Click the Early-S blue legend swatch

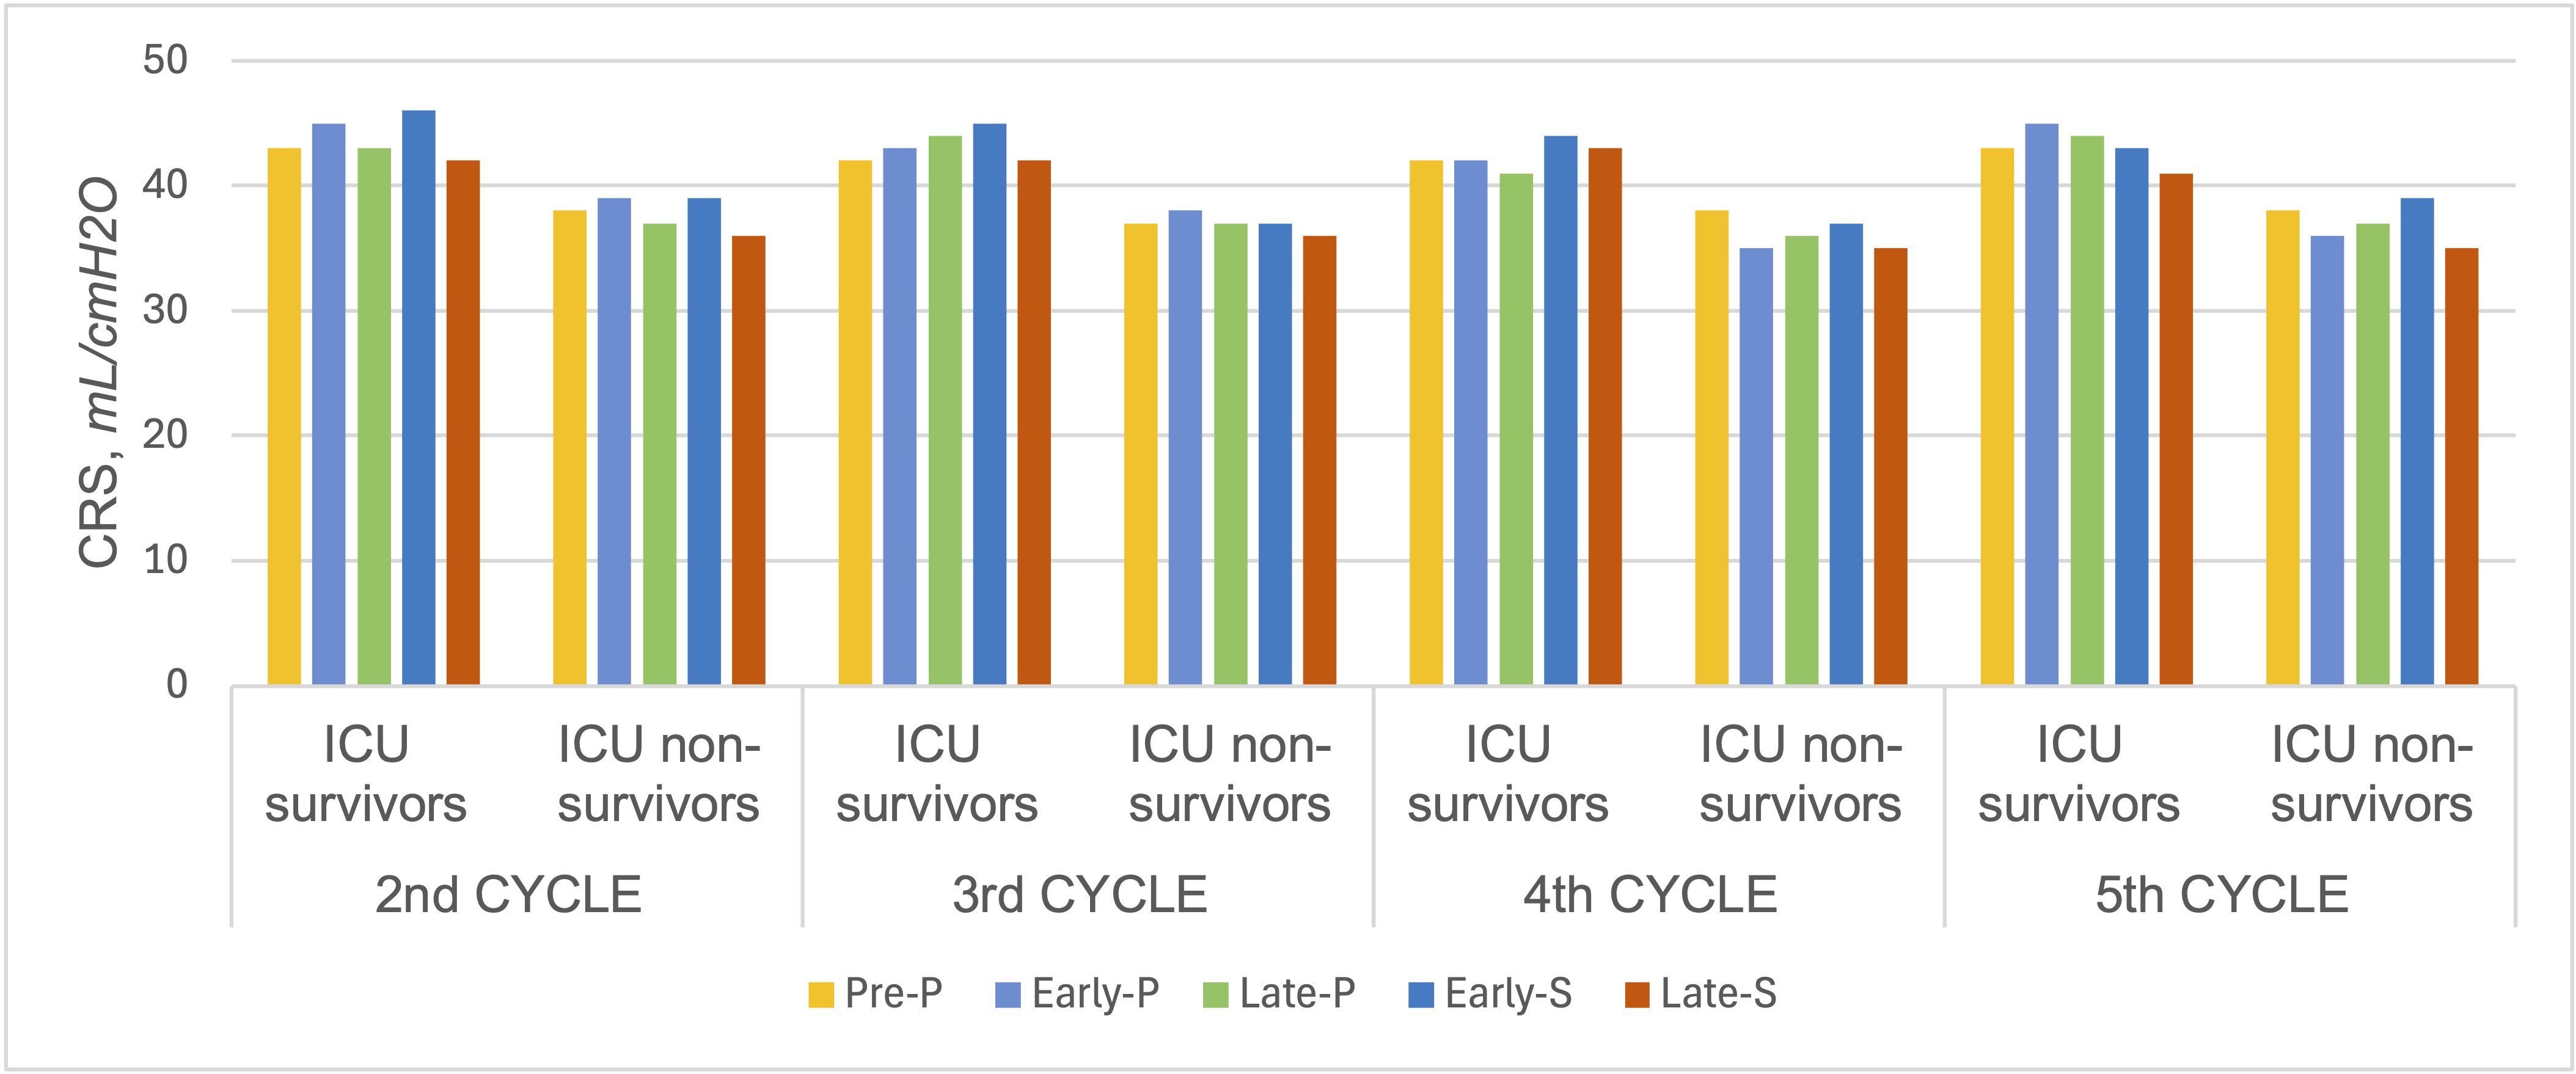pos(1421,995)
